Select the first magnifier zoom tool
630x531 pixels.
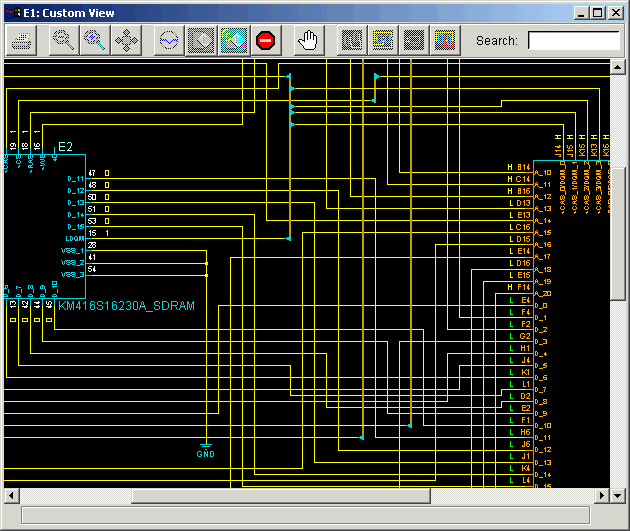pyautogui.click(x=63, y=41)
